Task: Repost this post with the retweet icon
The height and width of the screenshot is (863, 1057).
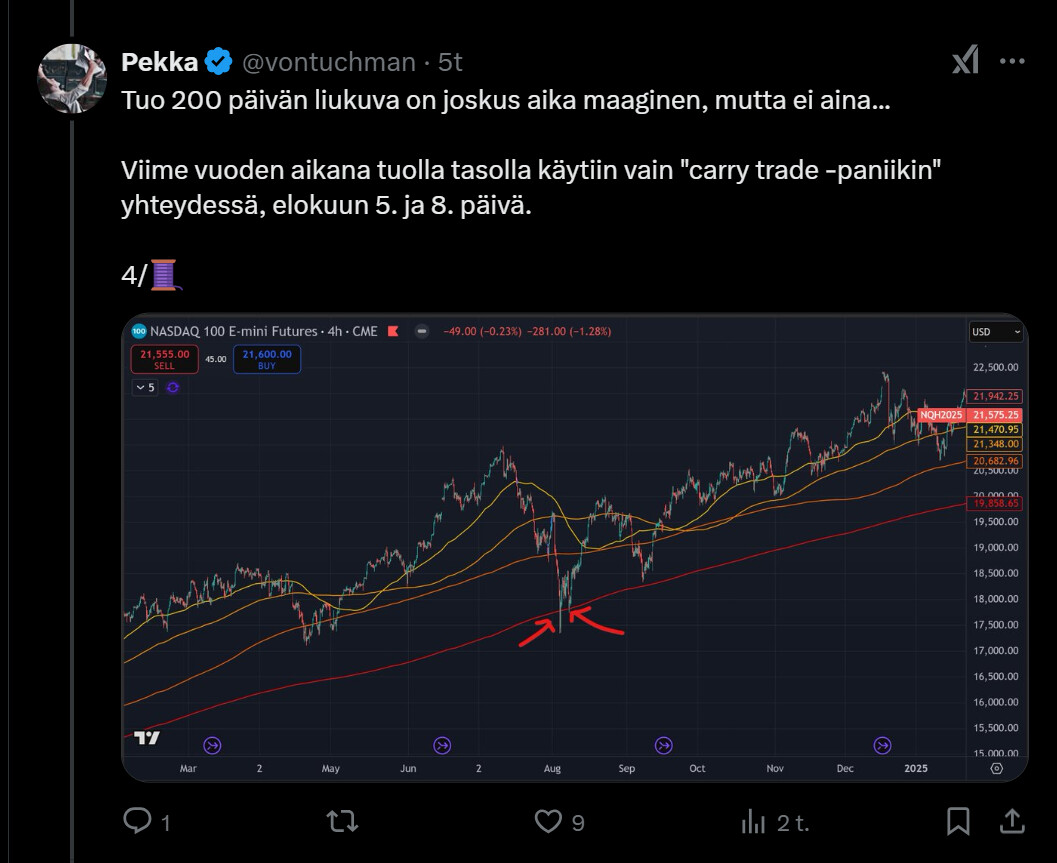Action: click(x=342, y=822)
